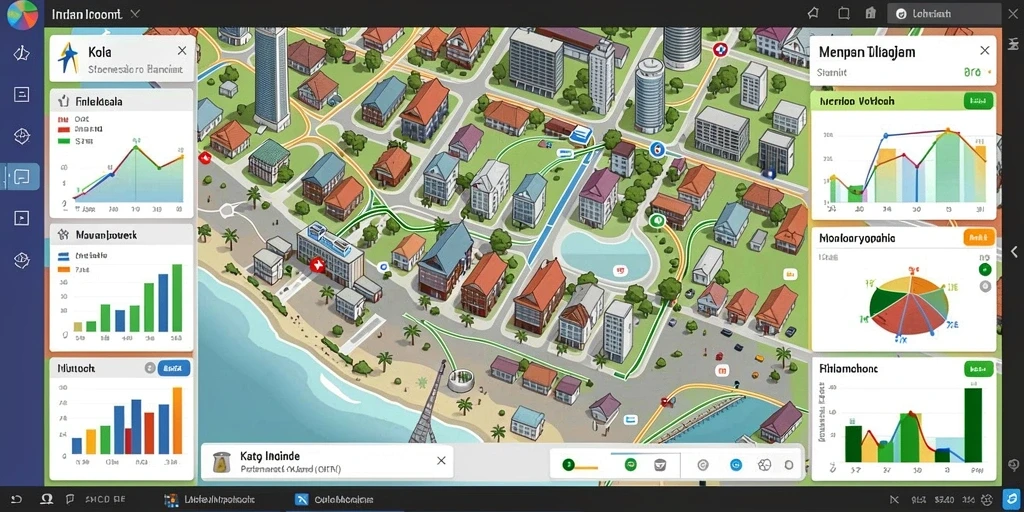Click the orange button on the Monloaryopahic panel
Viewport: 1024px width, 512px height.
[979, 237]
